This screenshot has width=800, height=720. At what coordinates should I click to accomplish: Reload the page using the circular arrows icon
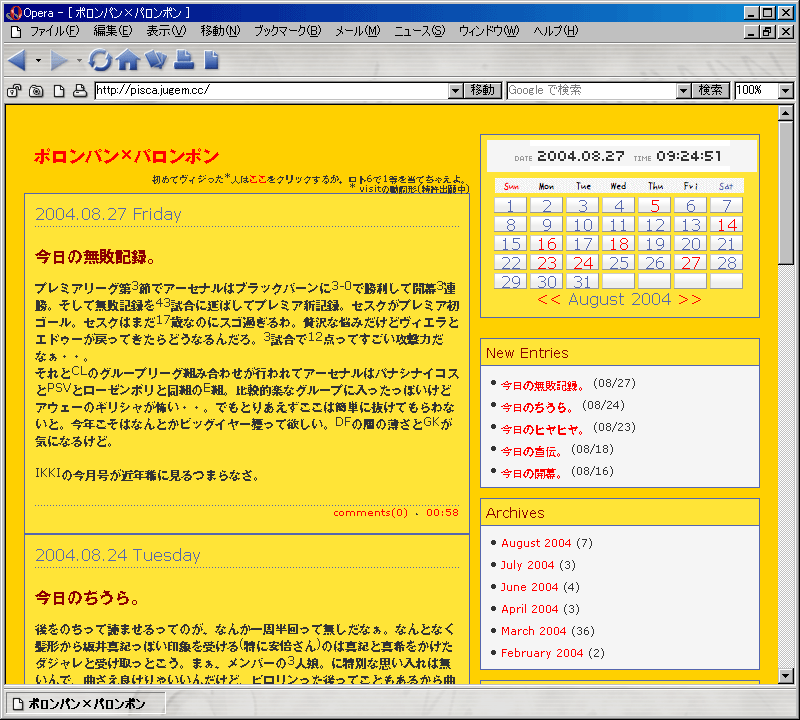point(100,60)
